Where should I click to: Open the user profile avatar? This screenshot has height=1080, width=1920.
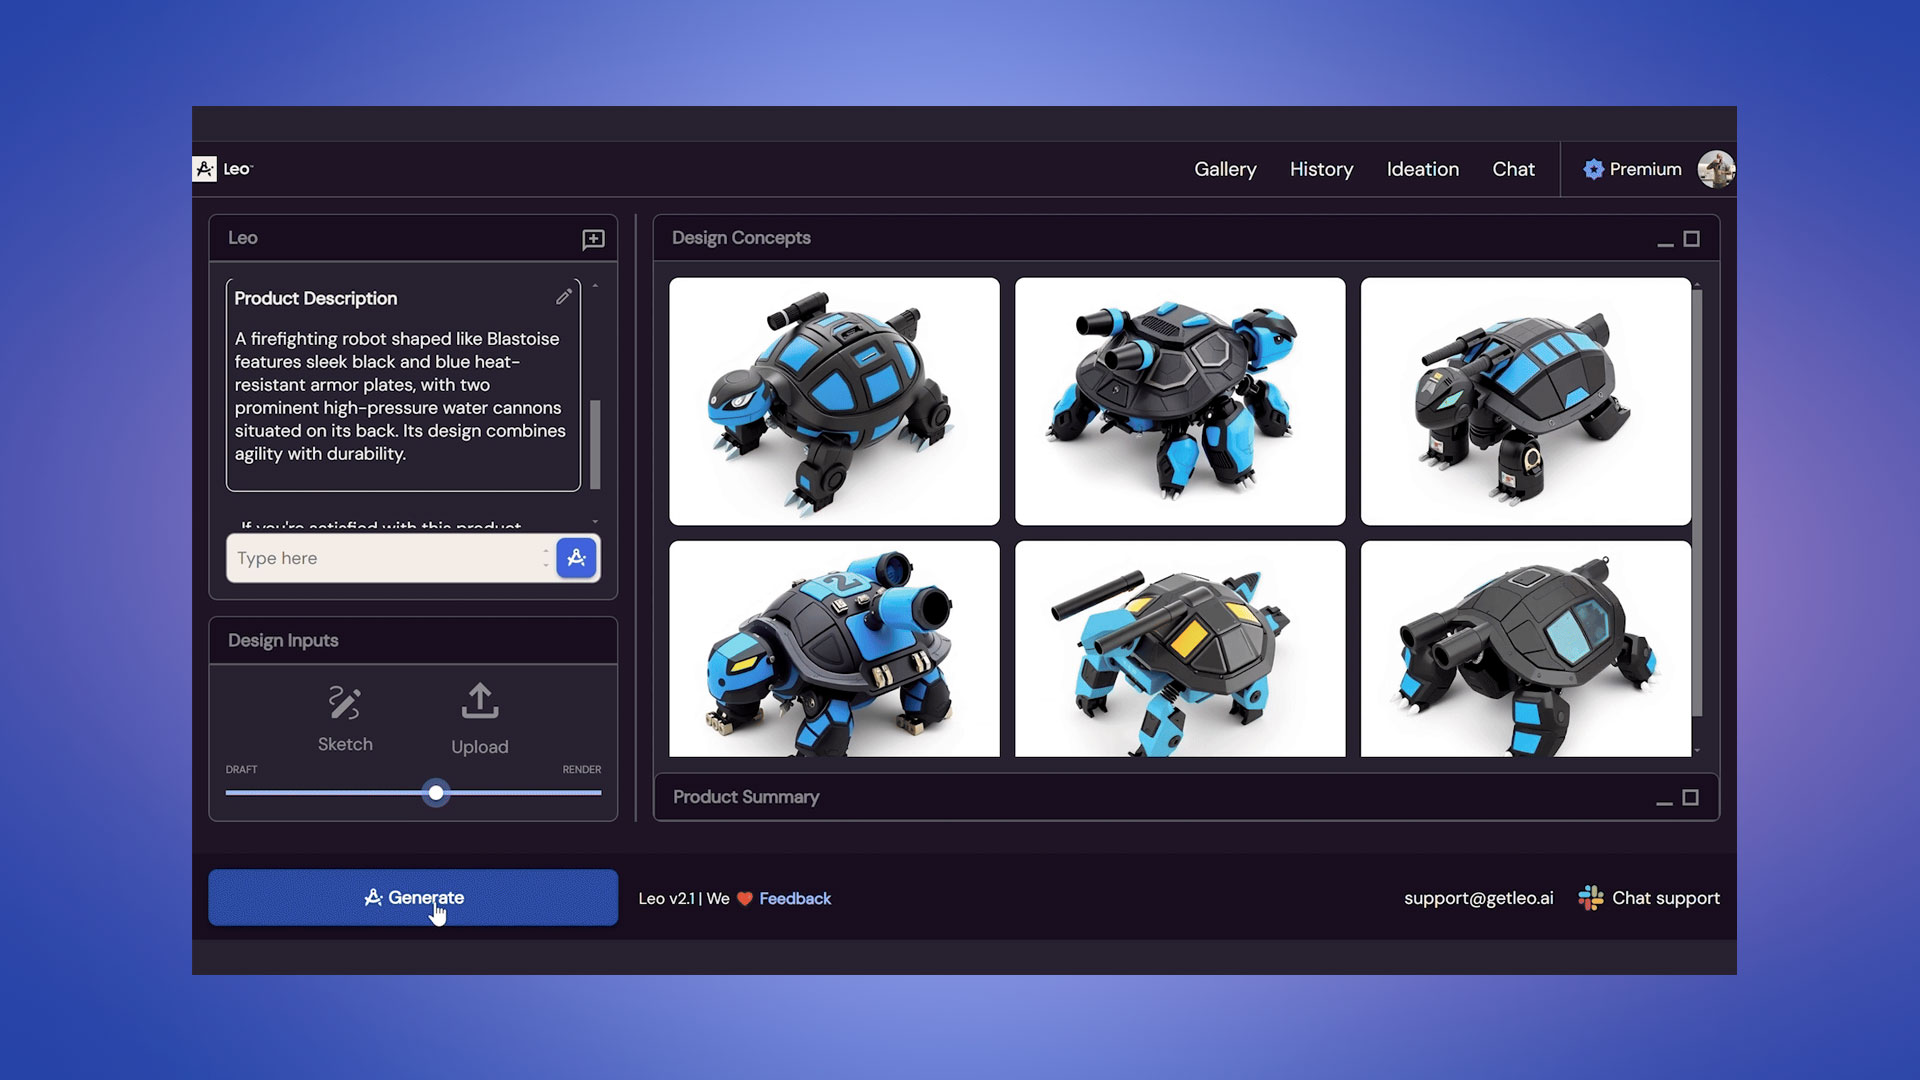pyautogui.click(x=1716, y=169)
